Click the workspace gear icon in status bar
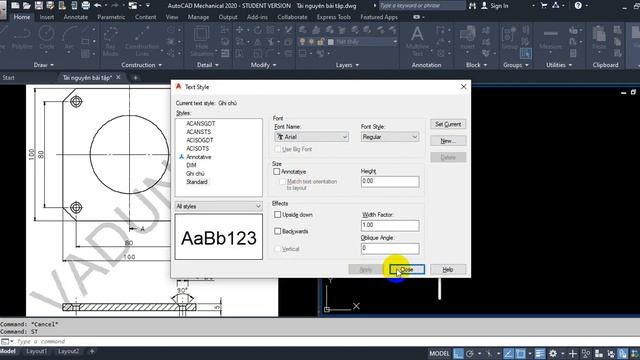640x360 pixels. (x=553, y=353)
